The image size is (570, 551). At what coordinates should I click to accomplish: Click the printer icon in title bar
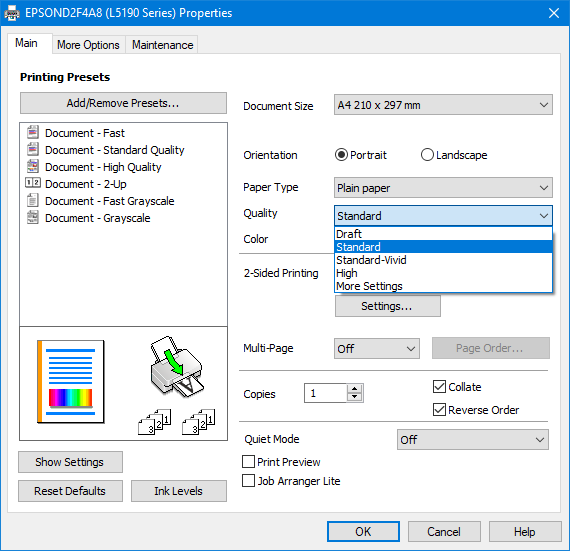tap(12, 13)
